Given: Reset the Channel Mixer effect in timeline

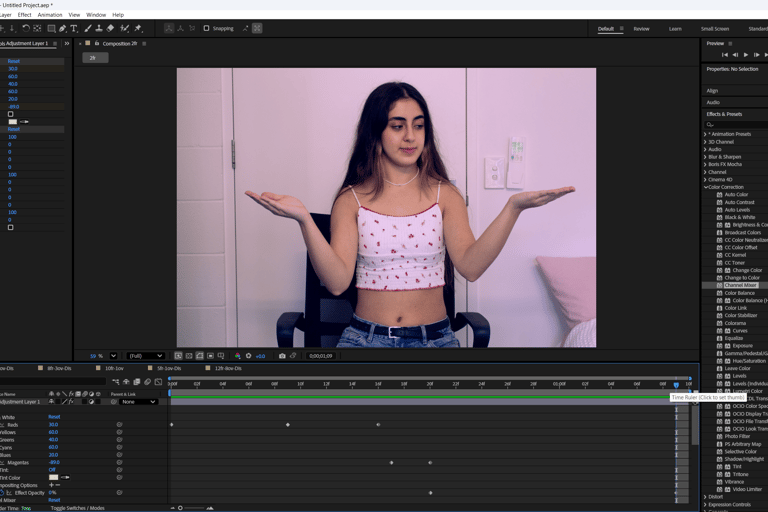Looking at the screenshot, I should coord(54,500).
